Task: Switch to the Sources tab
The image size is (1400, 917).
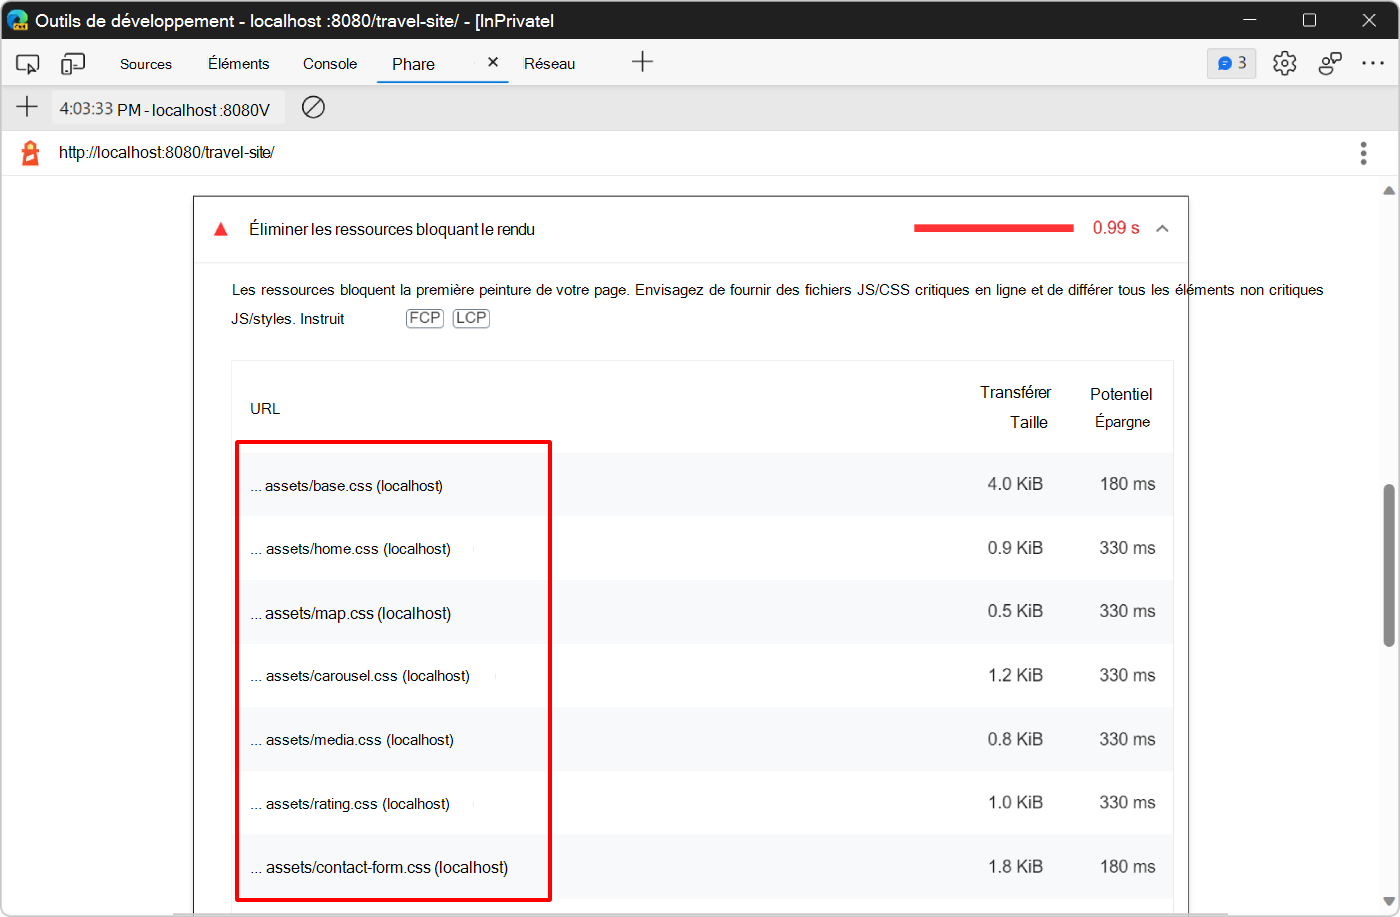Action: [x=146, y=64]
